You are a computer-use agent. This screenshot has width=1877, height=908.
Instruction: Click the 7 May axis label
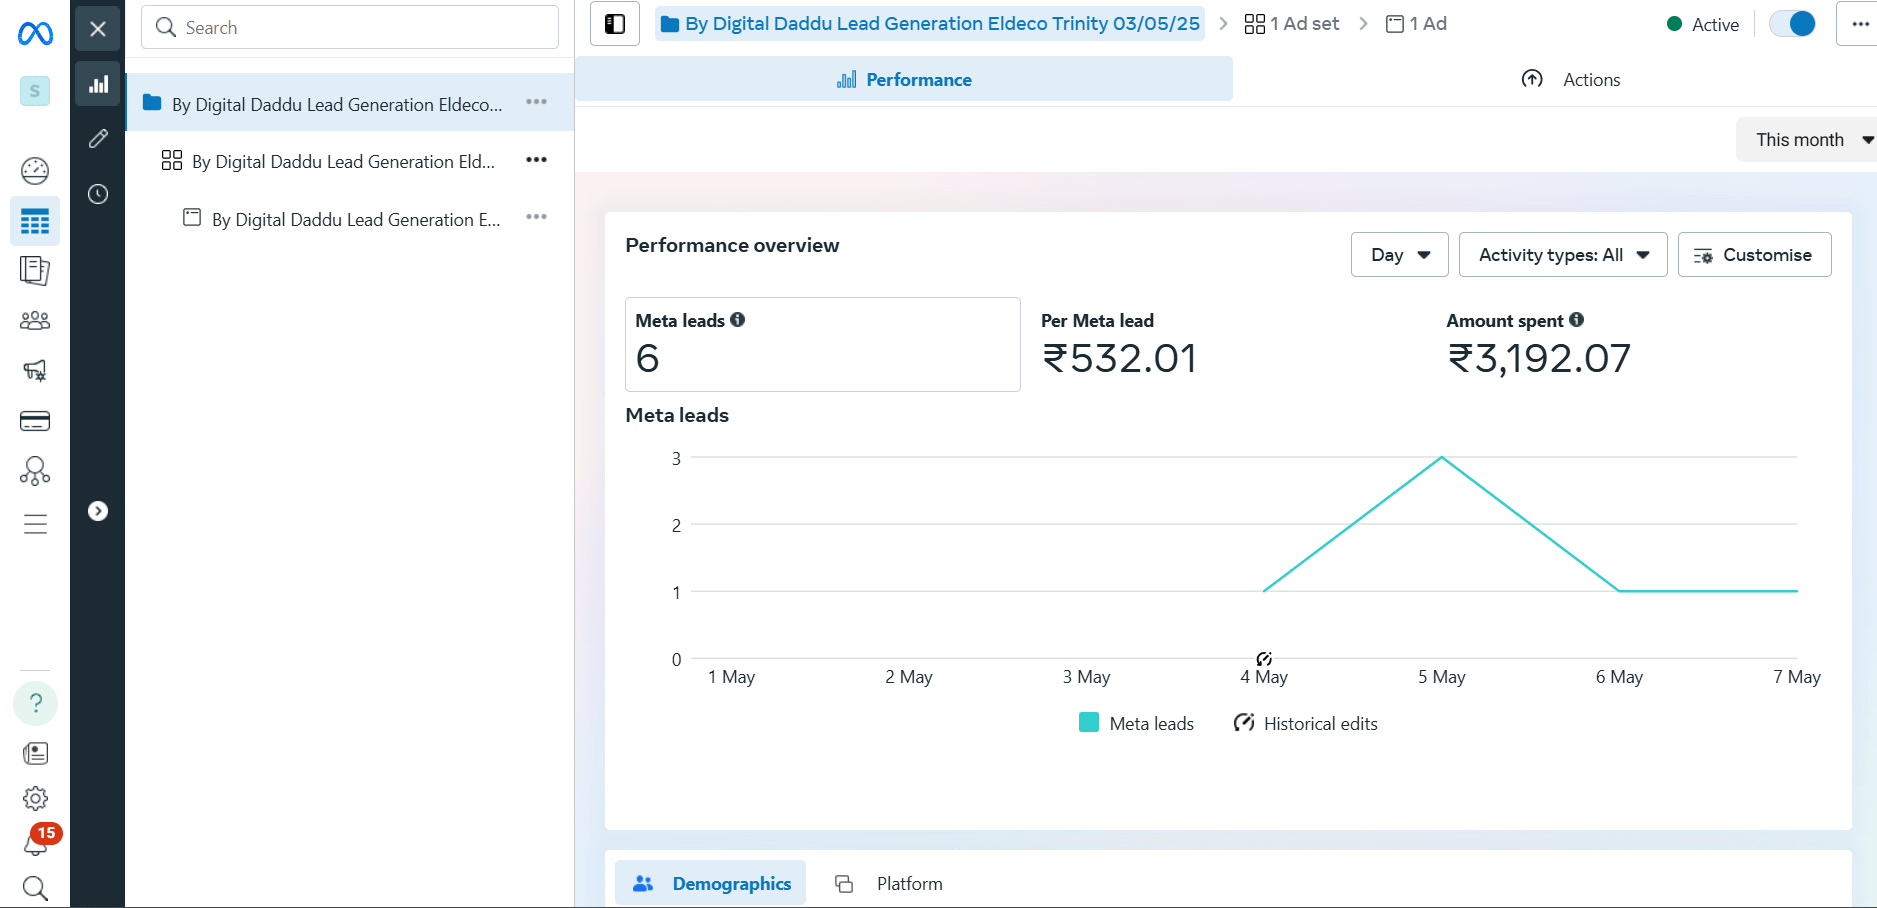tap(1797, 677)
